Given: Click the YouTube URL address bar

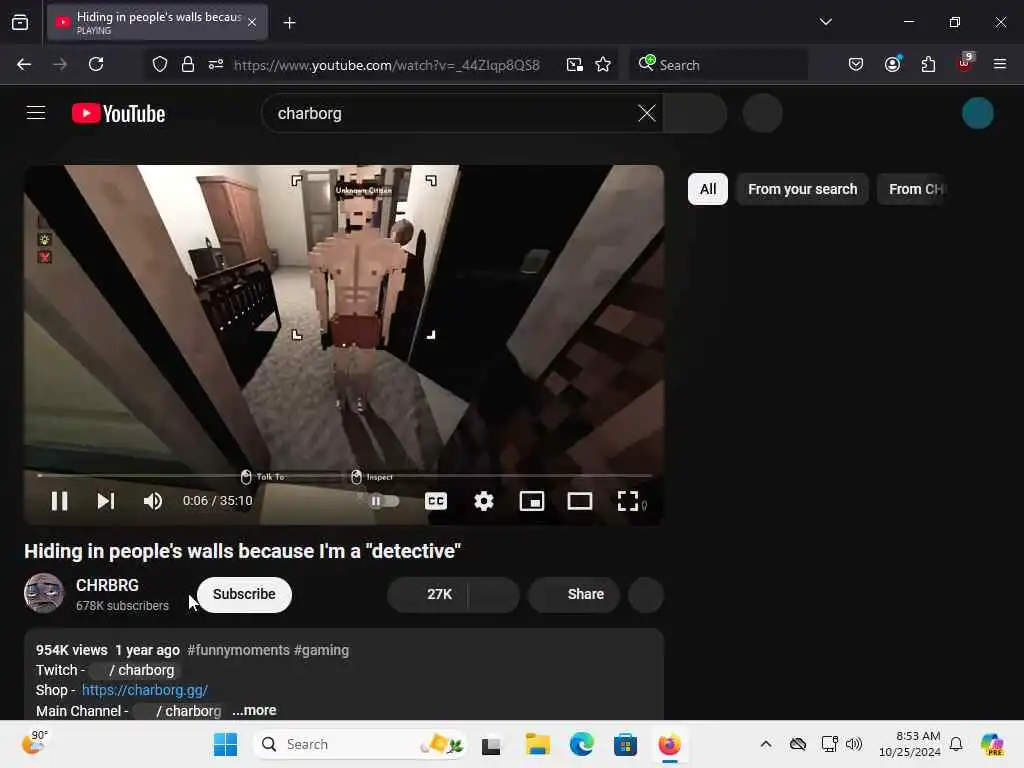Looking at the screenshot, I should [x=387, y=65].
